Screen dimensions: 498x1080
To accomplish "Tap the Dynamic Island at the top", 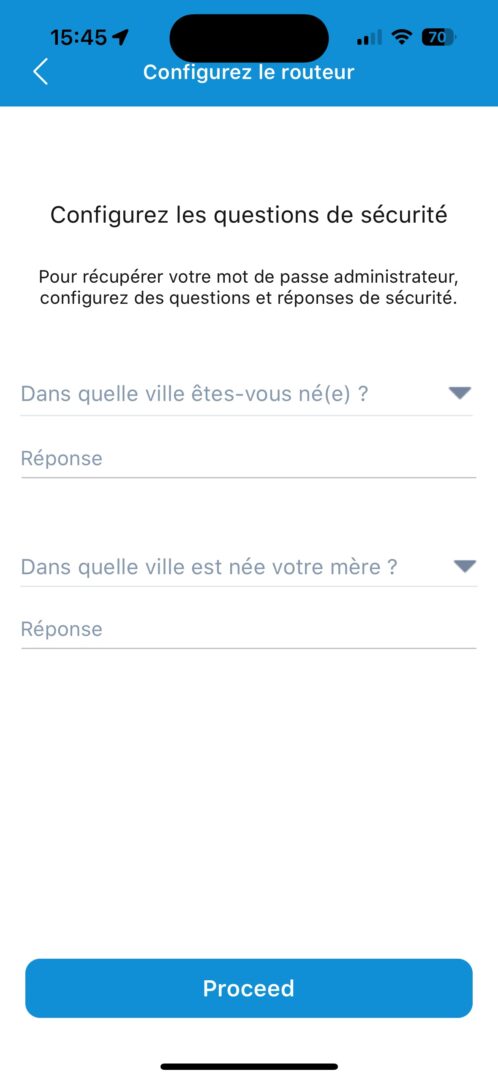I will pyautogui.click(x=249, y=38).
